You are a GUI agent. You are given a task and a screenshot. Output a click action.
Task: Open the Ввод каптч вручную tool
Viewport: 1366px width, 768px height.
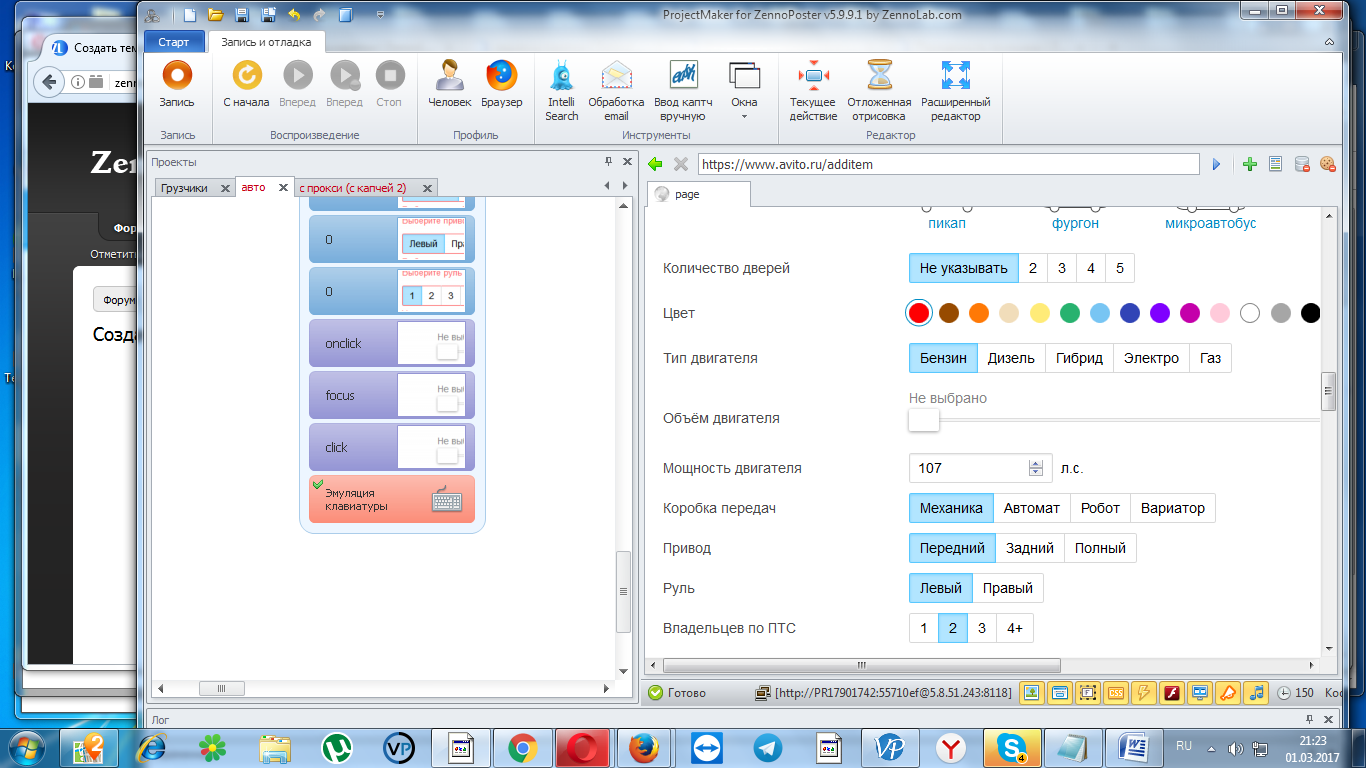(683, 91)
